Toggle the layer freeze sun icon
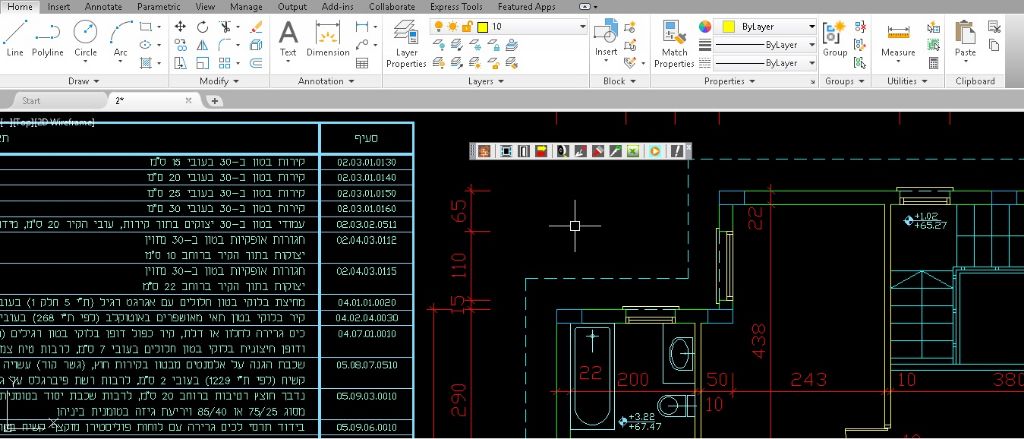1024x439 pixels. (x=452, y=27)
